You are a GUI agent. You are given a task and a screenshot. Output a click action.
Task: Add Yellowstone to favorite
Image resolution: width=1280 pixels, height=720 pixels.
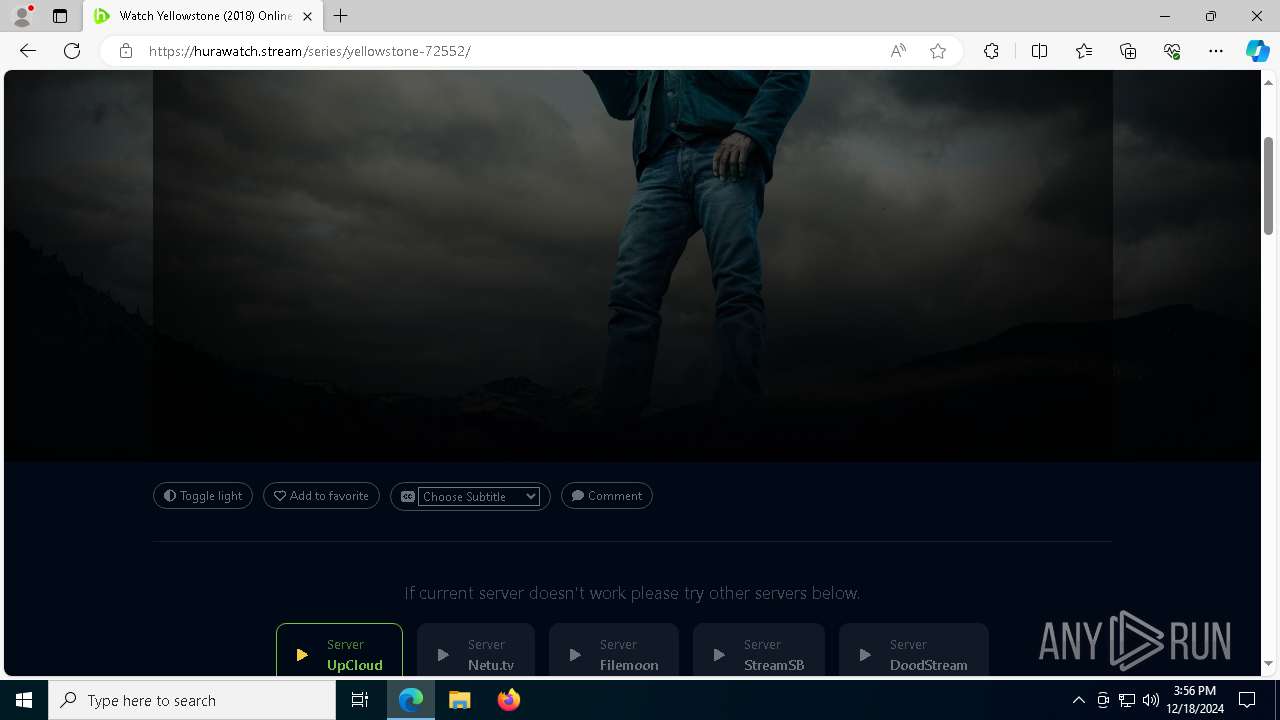(321, 496)
